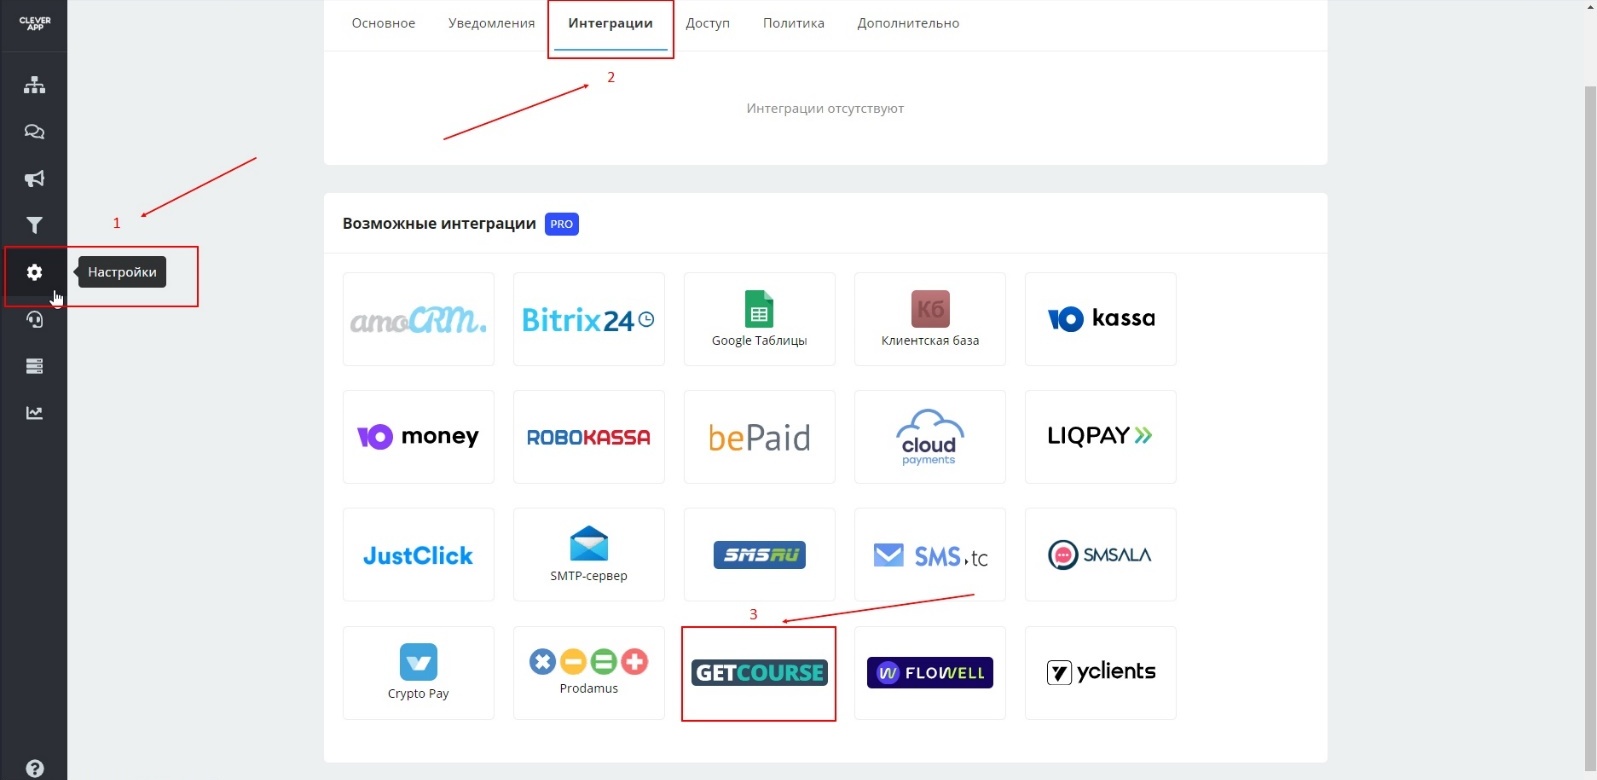Select the amoCRM integration tile

click(418, 319)
